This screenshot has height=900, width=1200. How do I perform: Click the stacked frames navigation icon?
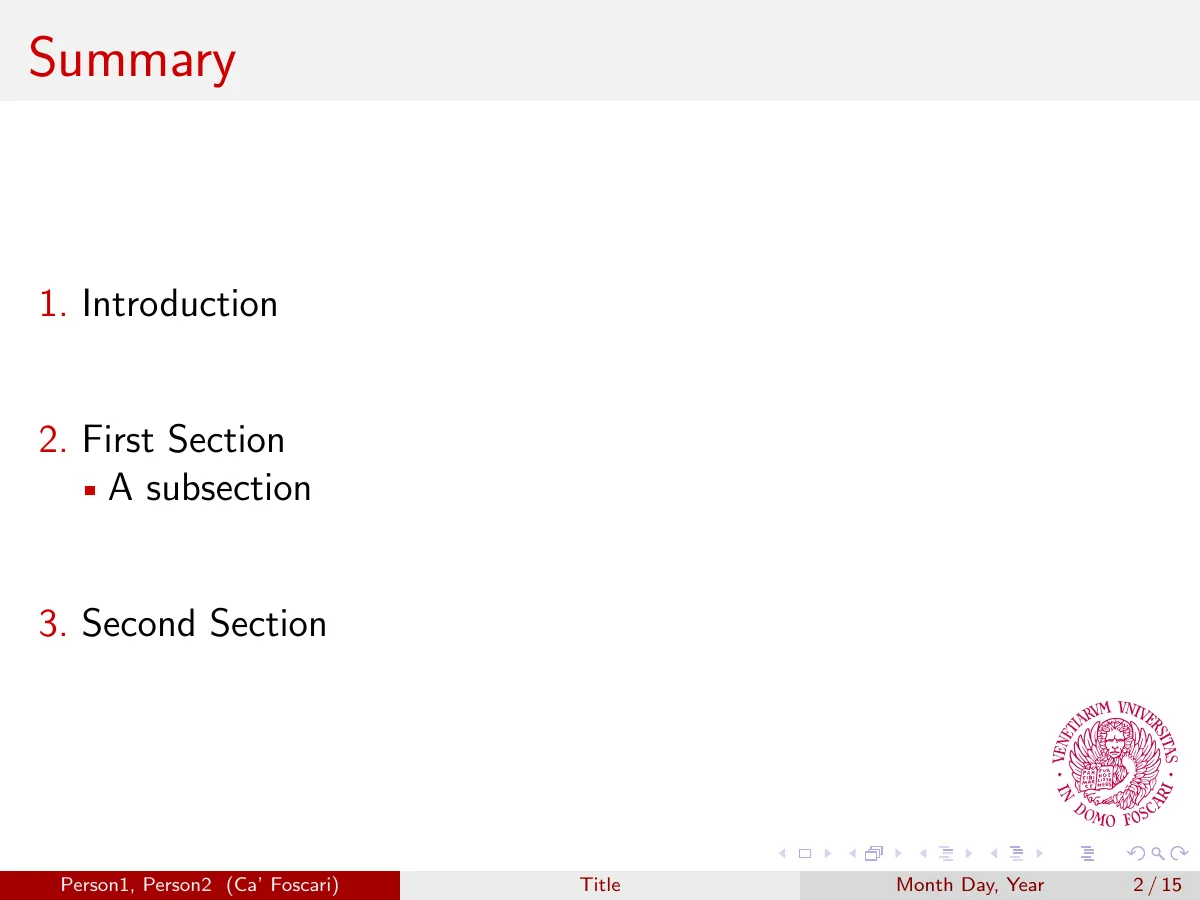[874, 853]
